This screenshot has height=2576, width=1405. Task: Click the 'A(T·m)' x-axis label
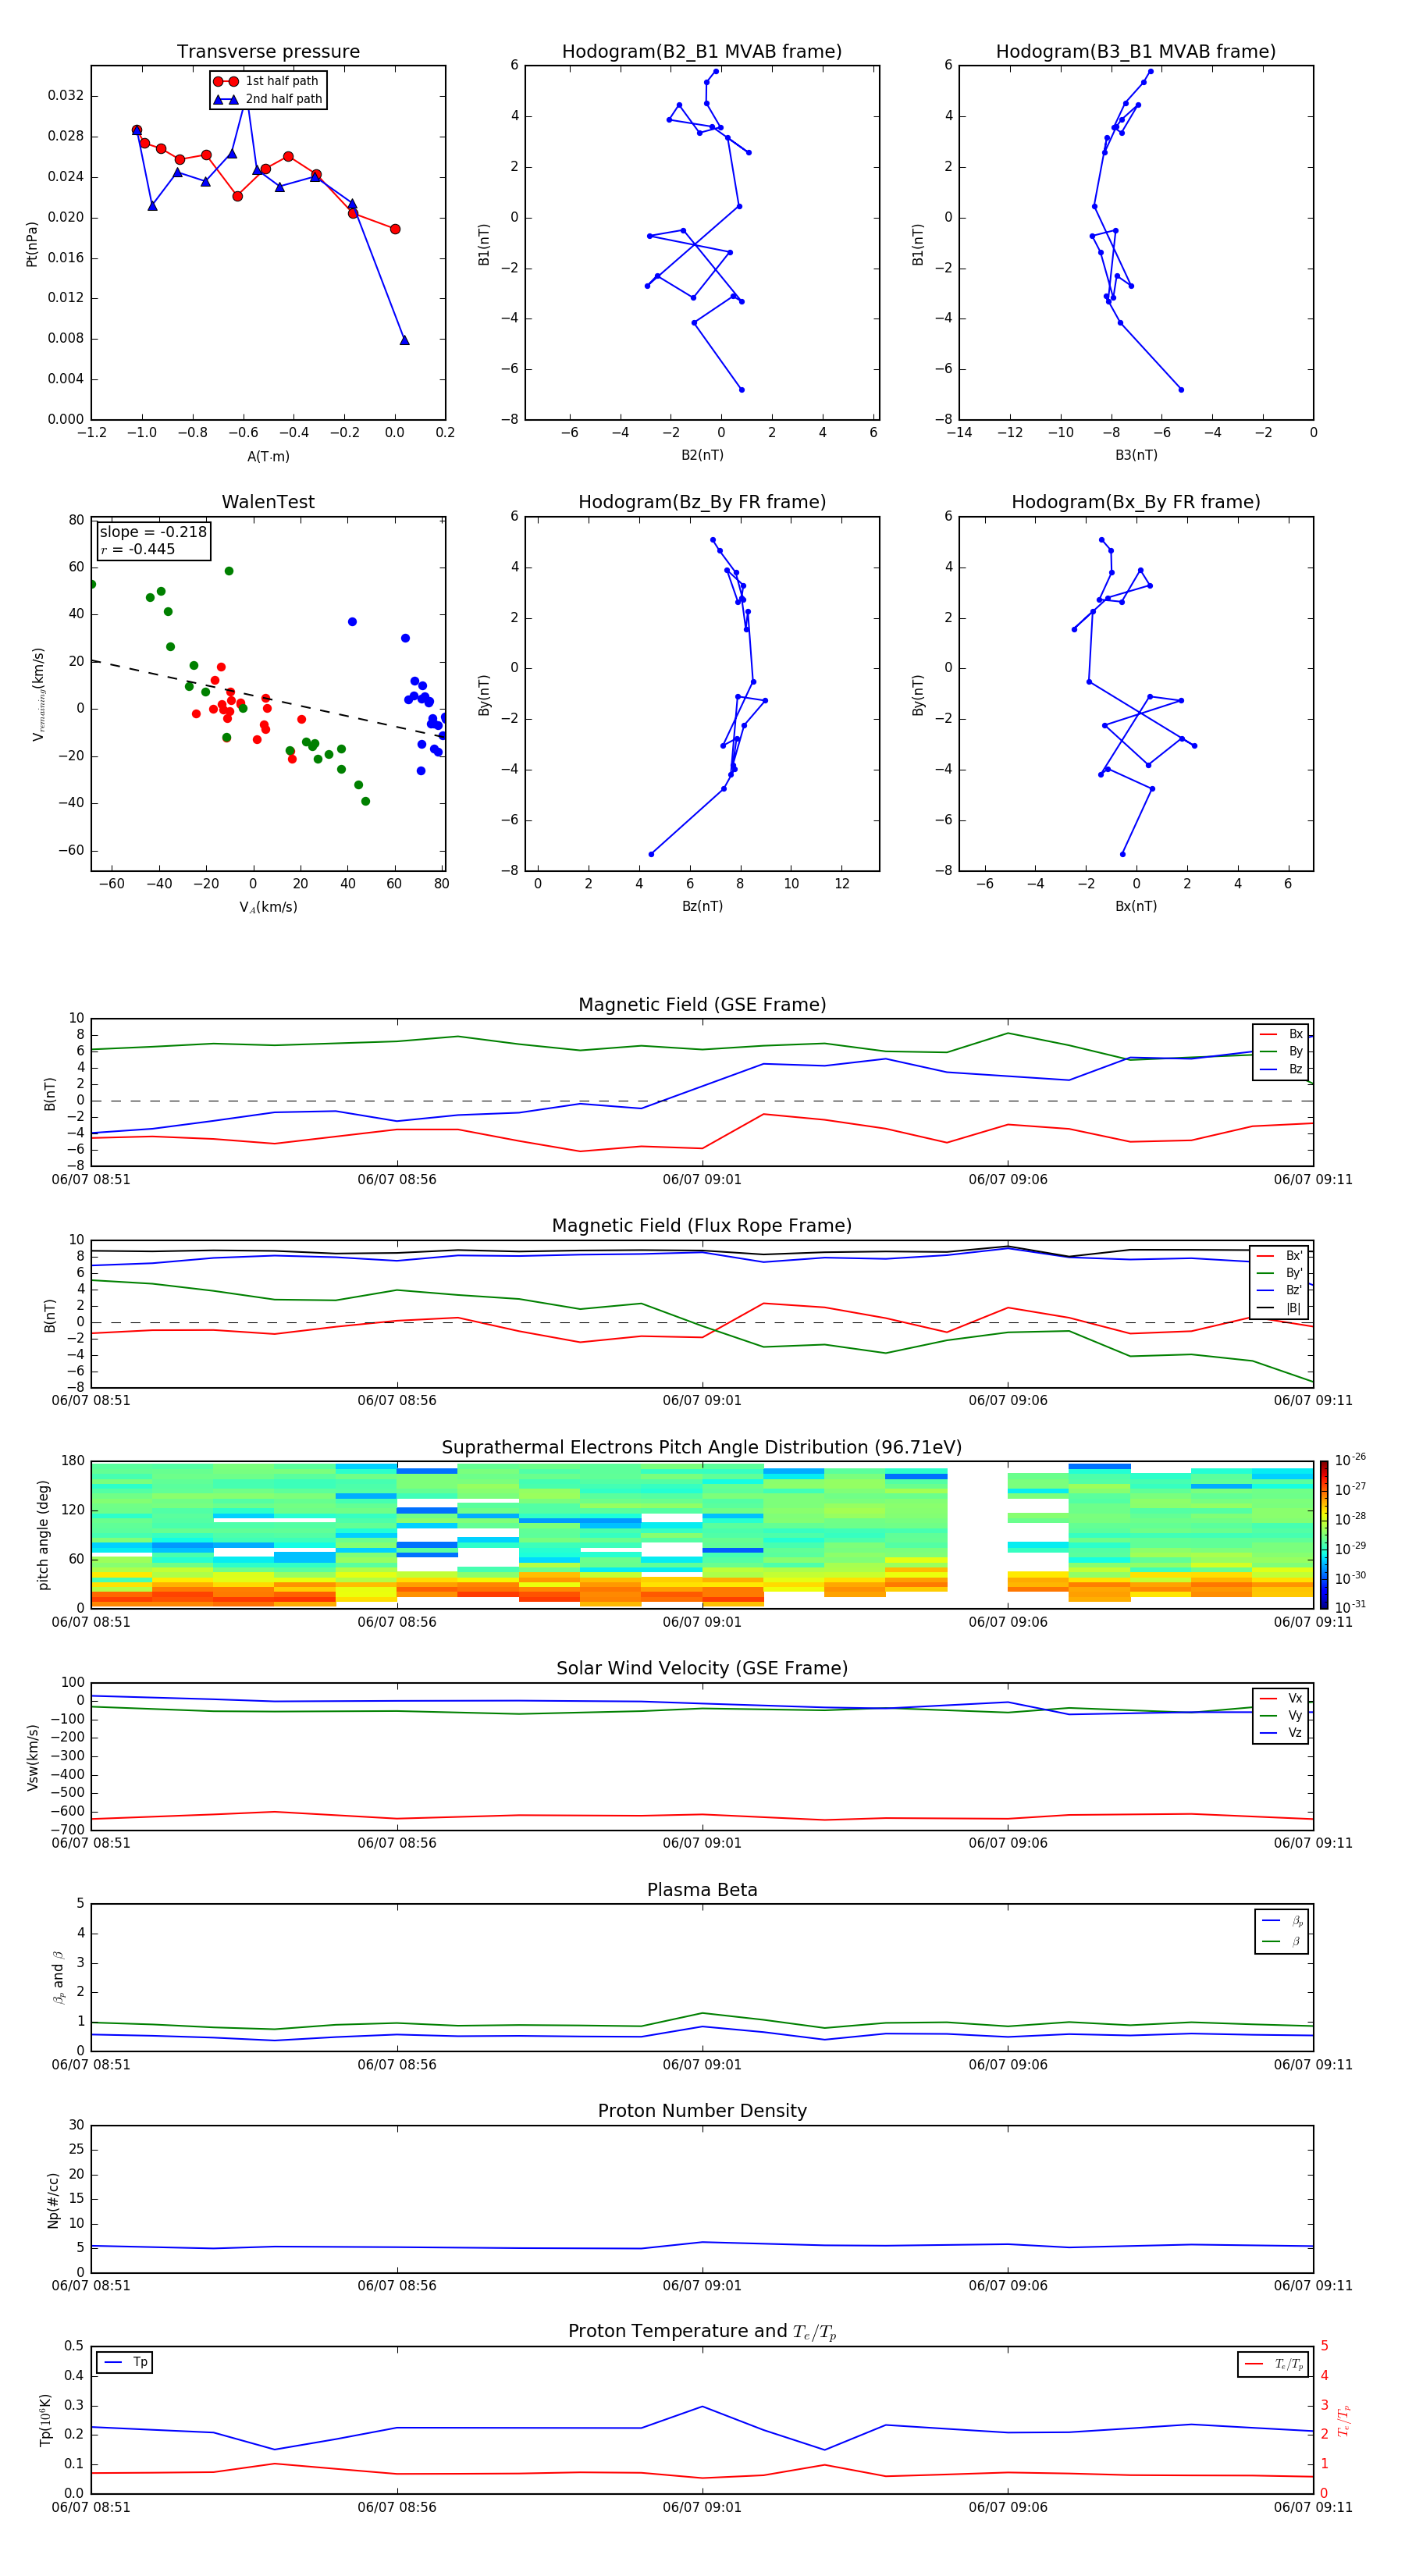tap(268, 457)
